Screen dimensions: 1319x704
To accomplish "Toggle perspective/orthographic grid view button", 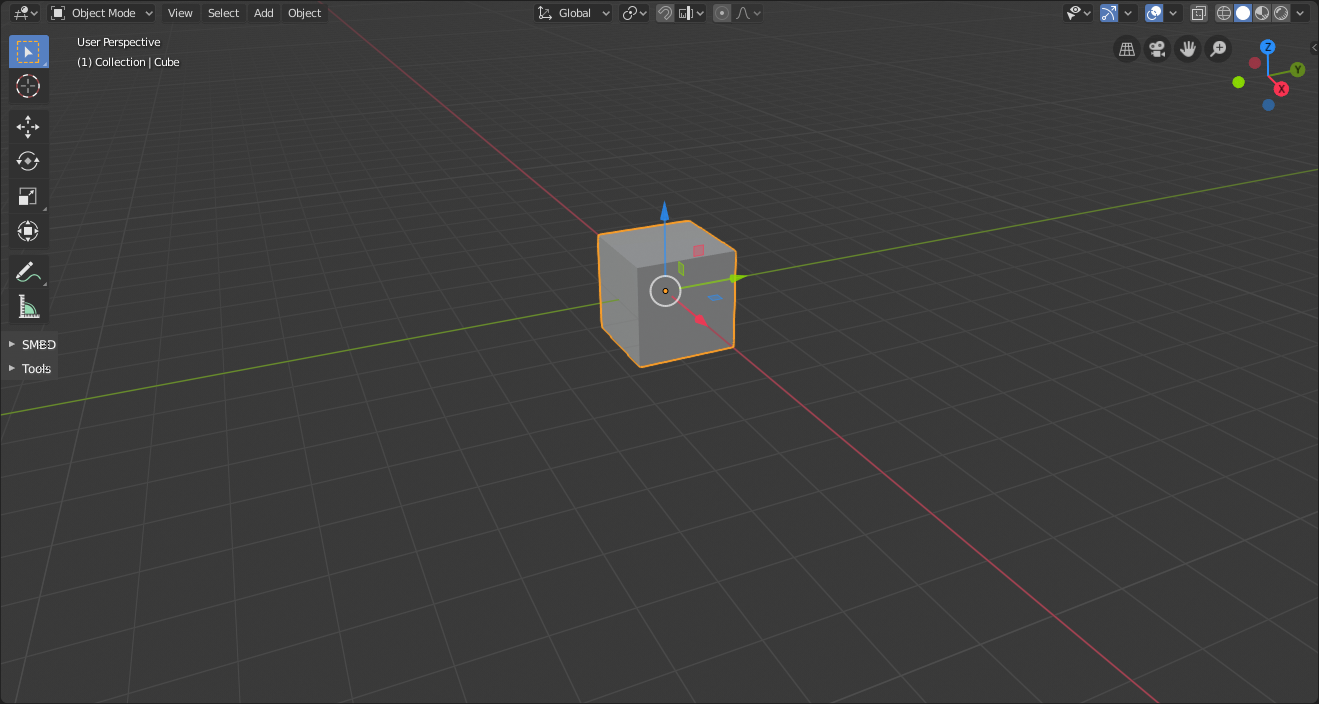I will (x=1127, y=49).
